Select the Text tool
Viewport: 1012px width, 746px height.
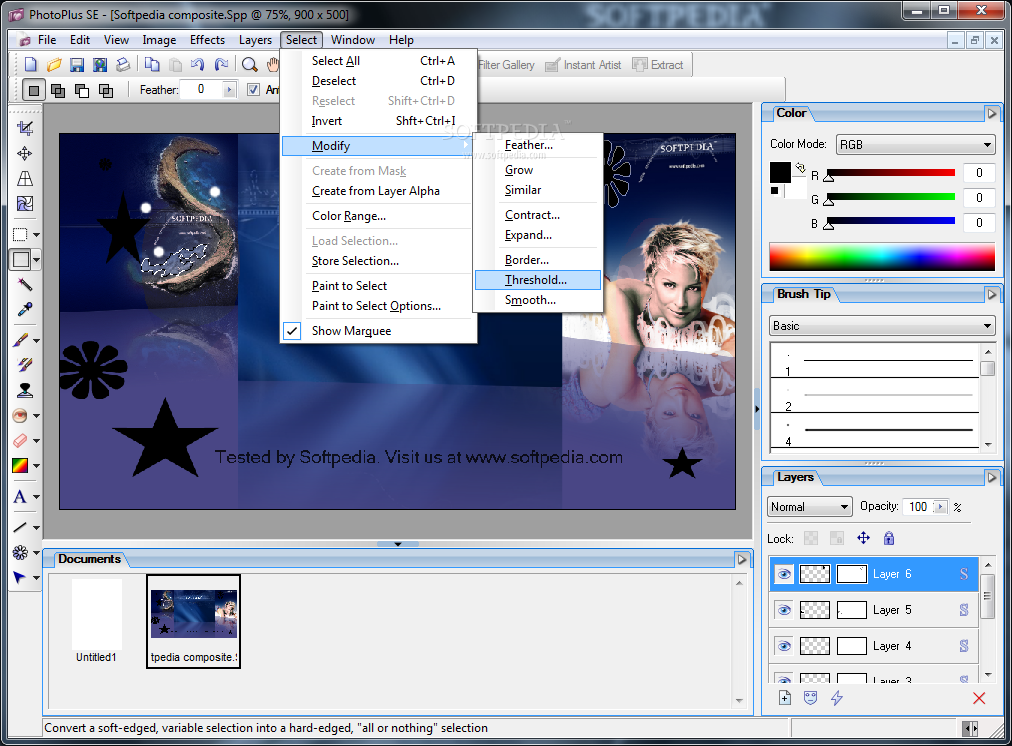pyautogui.click(x=21, y=496)
